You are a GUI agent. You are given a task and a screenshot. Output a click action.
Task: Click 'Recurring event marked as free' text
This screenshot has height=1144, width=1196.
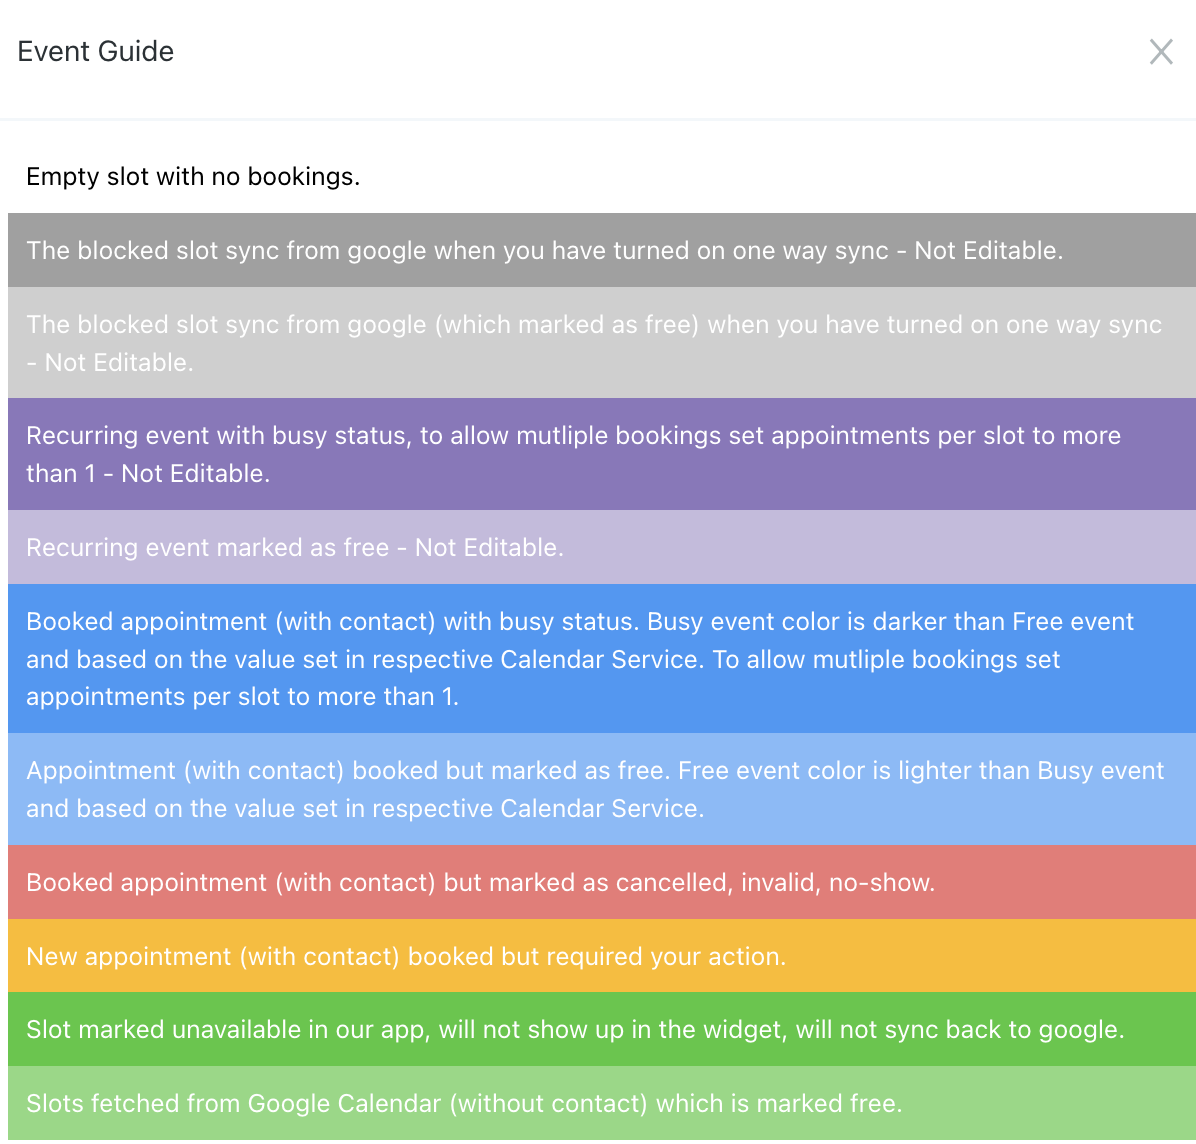(x=207, y=548)
